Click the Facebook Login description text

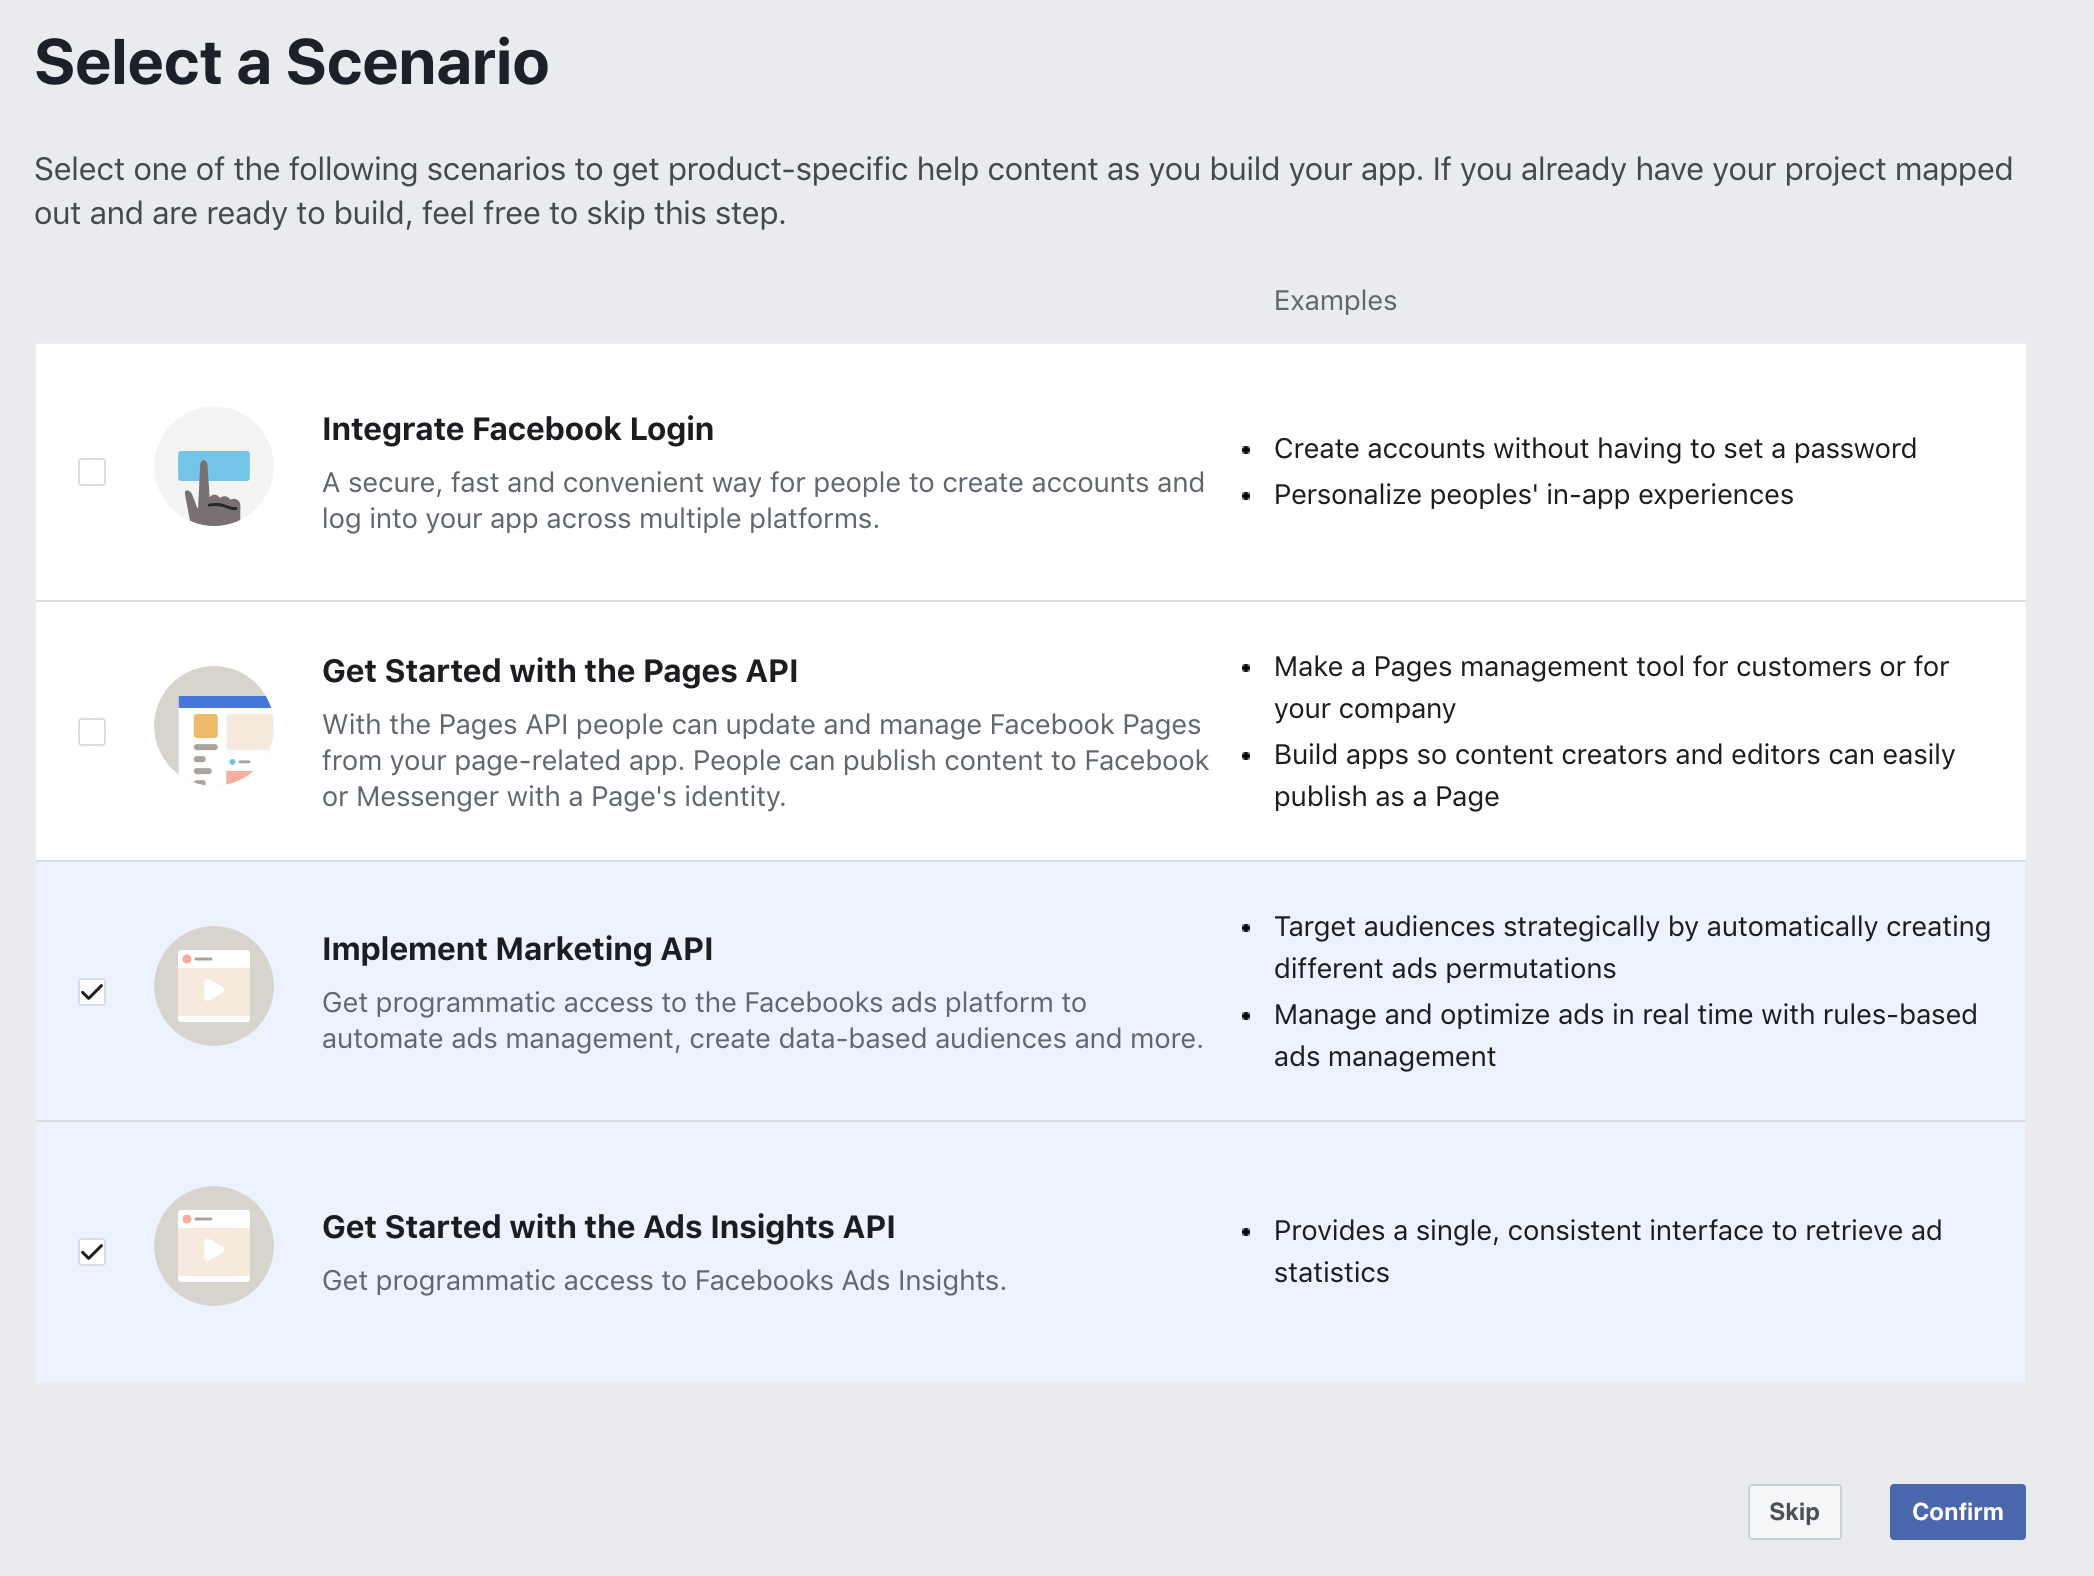pos(762,501)
